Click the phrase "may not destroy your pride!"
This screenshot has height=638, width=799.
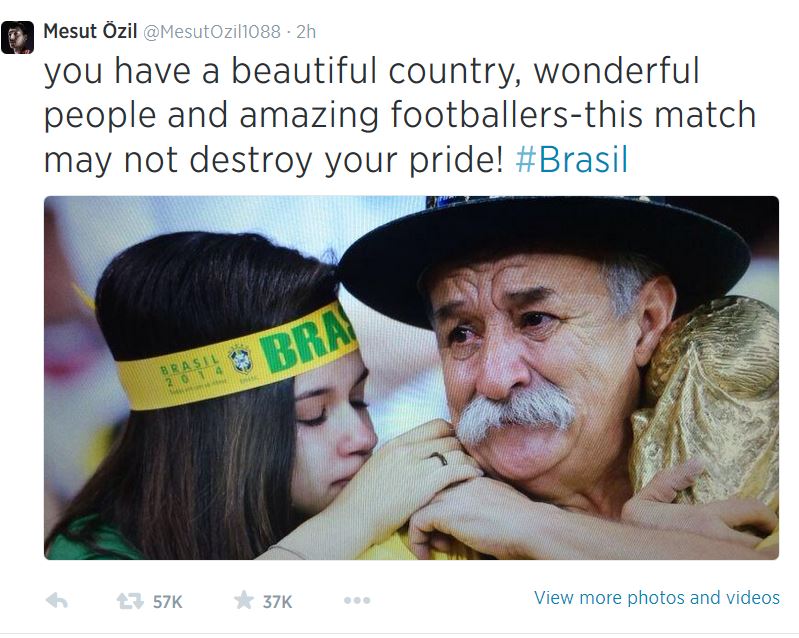pos(273,159)
